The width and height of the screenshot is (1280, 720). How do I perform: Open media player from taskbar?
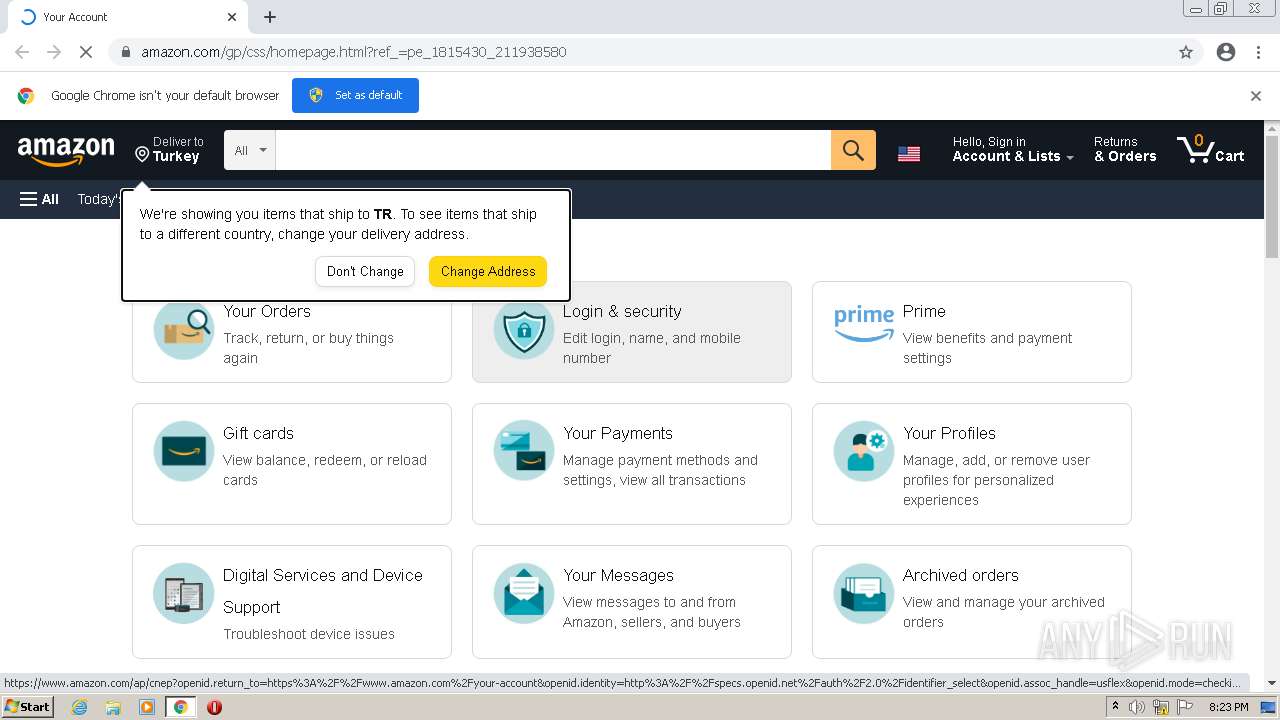tap(147, 707)
